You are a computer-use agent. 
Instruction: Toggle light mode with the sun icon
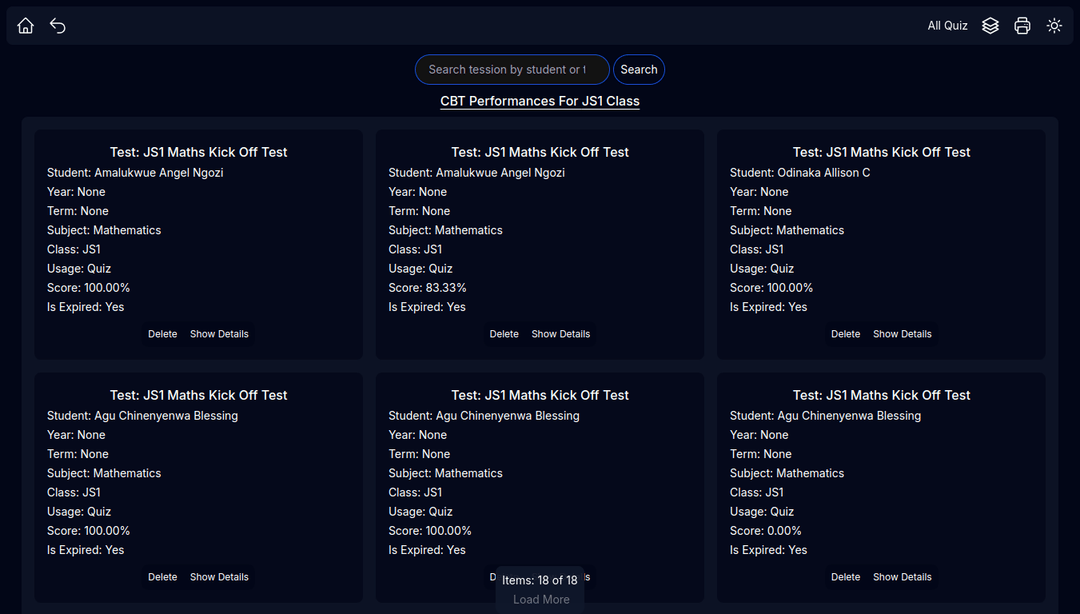pos(1054,25)
